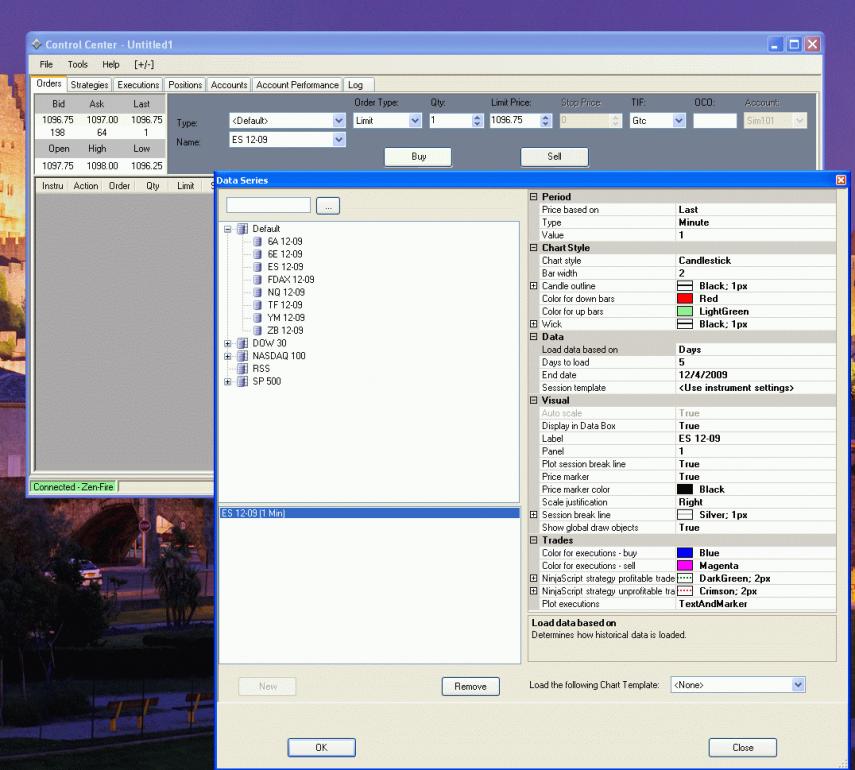
Task: Click the FDAX 12-09 instrument icon
Action: pyautogui.click(x=258, y=280)
